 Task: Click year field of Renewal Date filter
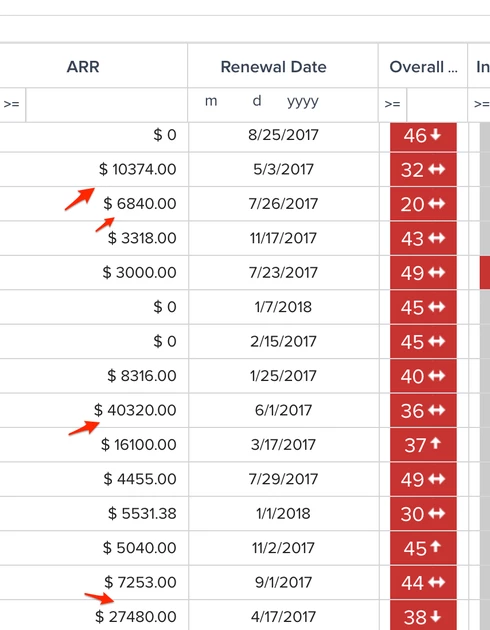[302, 101]
